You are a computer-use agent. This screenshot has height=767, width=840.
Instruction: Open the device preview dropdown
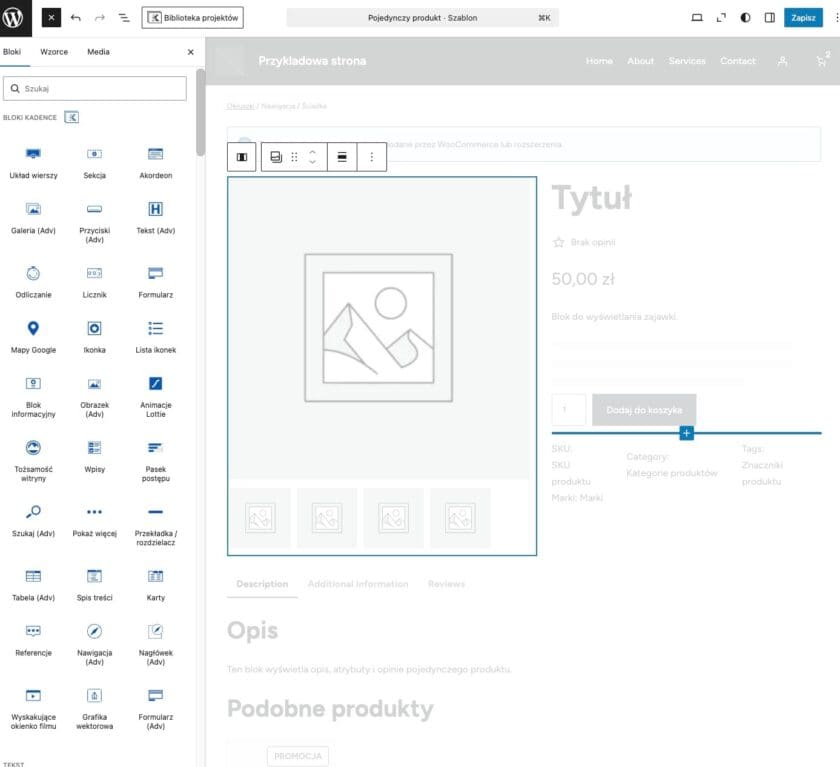pos(697,18)
